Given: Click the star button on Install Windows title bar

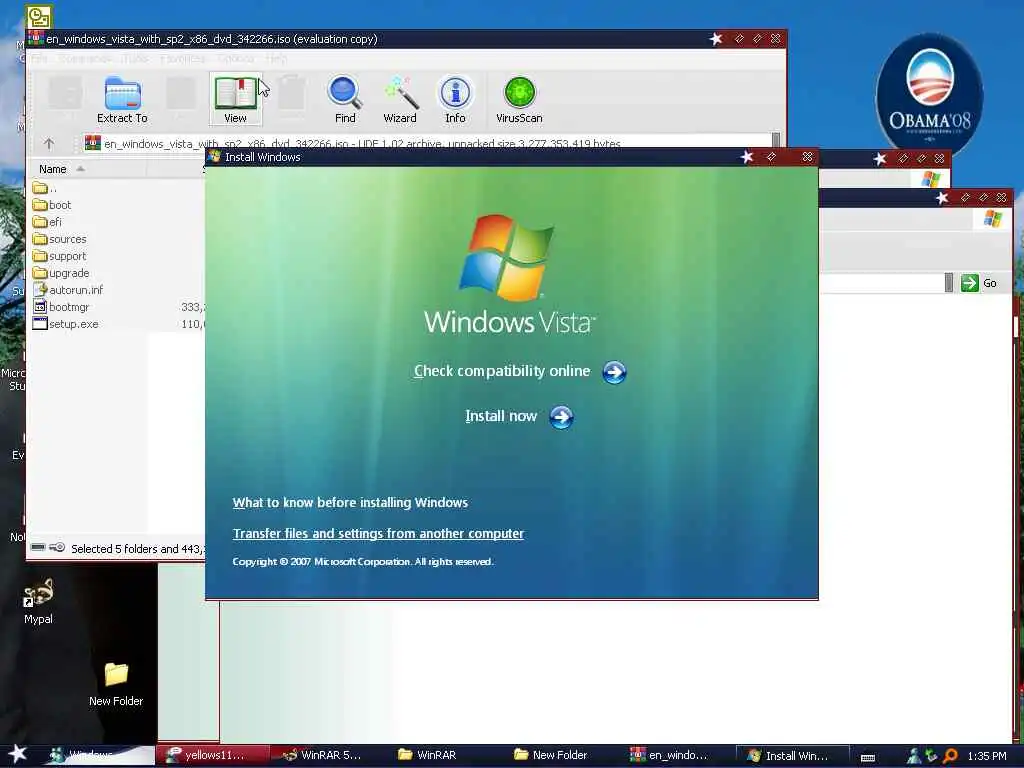Looking at the screenshot, I should point(747,157).
